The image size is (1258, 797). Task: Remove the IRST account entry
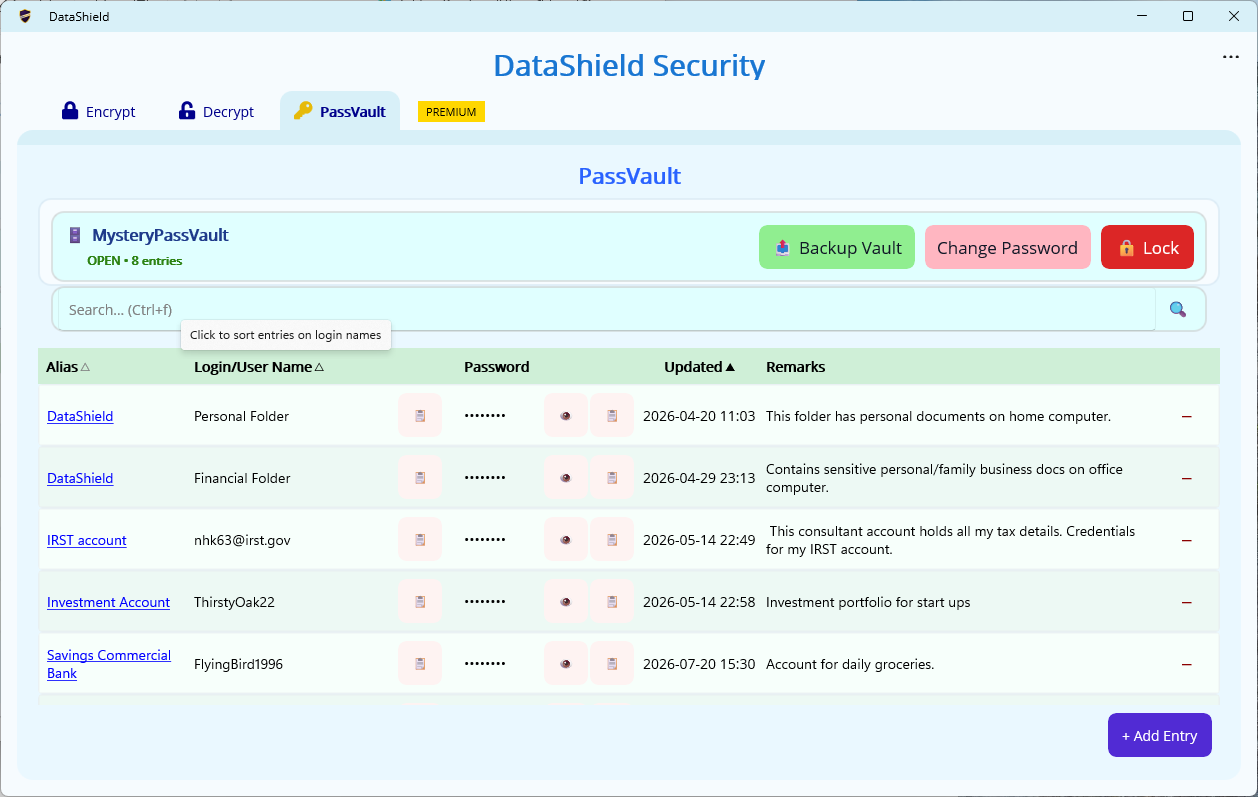click(x=1187, y=540)
